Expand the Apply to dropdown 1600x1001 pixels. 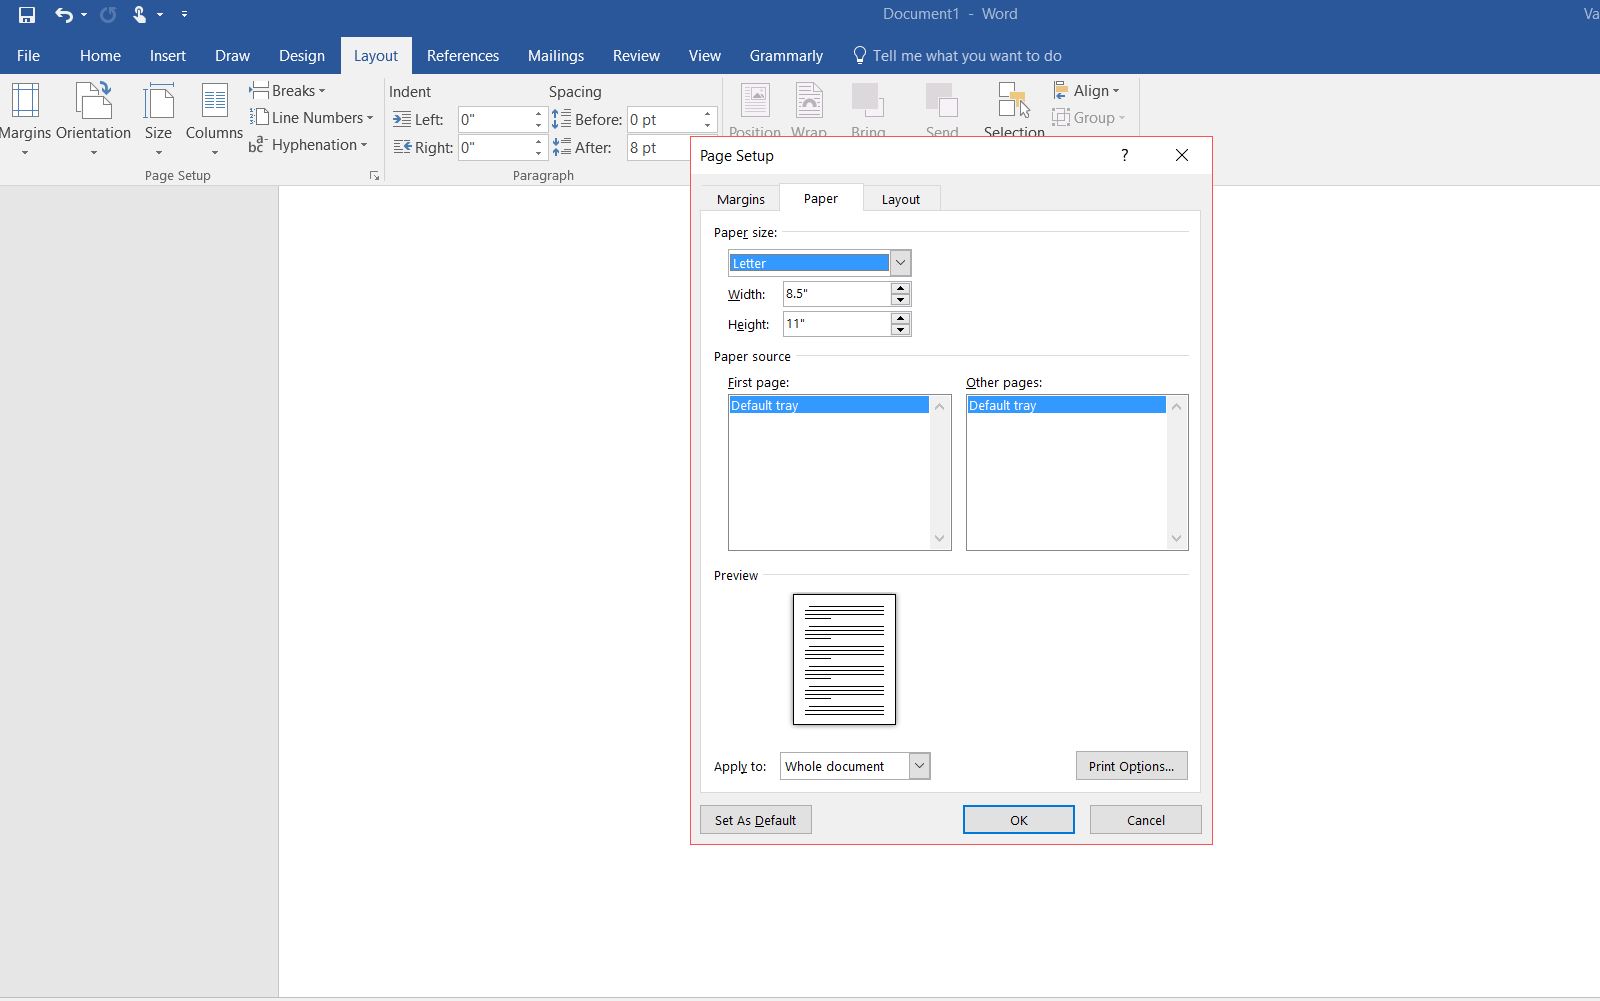pyautogui.click(x=919, y=766)
